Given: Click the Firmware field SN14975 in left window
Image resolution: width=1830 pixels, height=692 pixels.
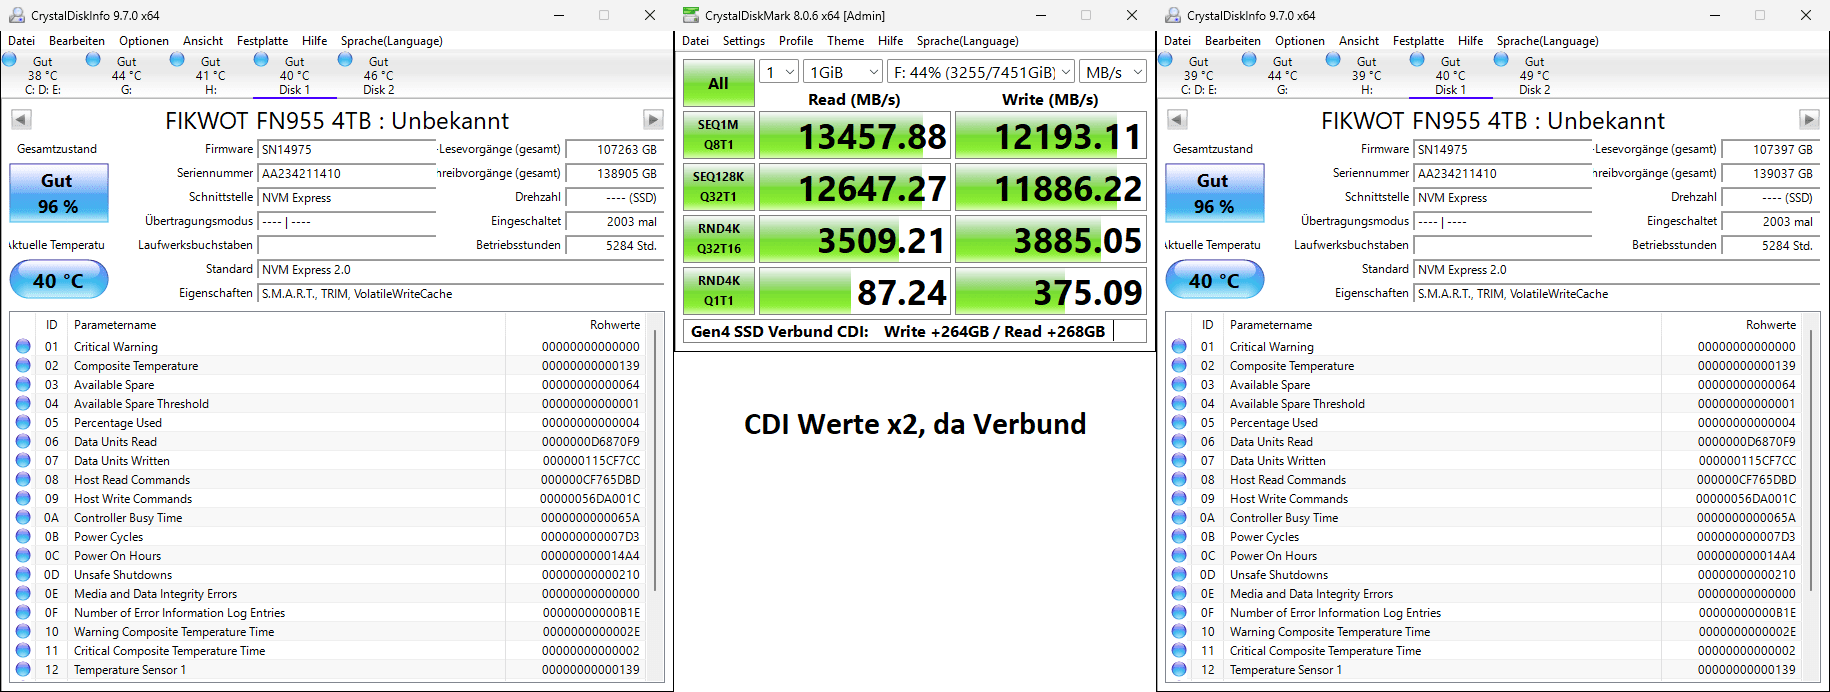Looking at the screenshot, I should click(347, 149).
